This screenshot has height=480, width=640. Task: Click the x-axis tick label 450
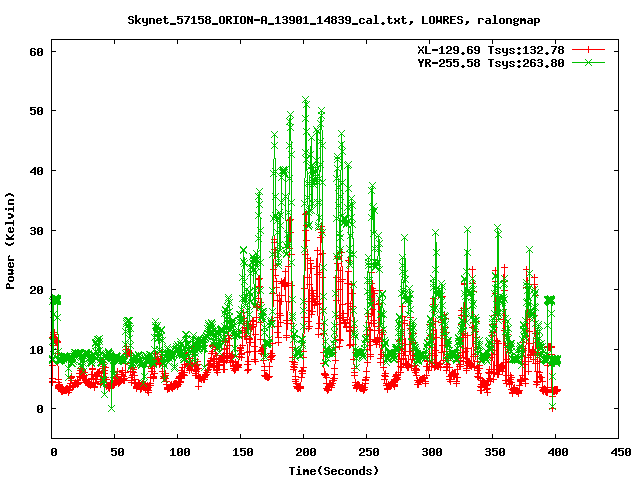[621, 452]
